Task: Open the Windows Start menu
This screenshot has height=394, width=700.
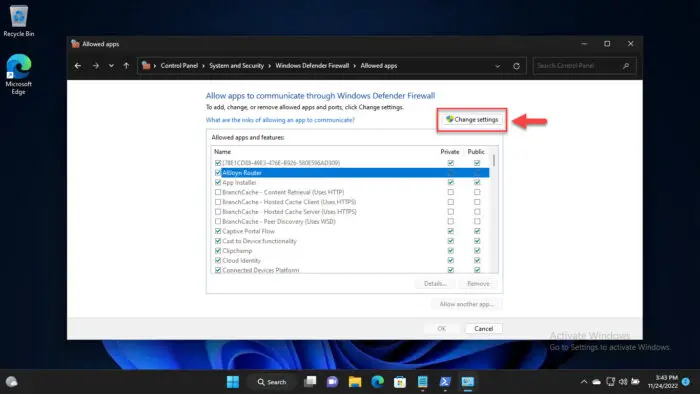Action: pos(233,382)
